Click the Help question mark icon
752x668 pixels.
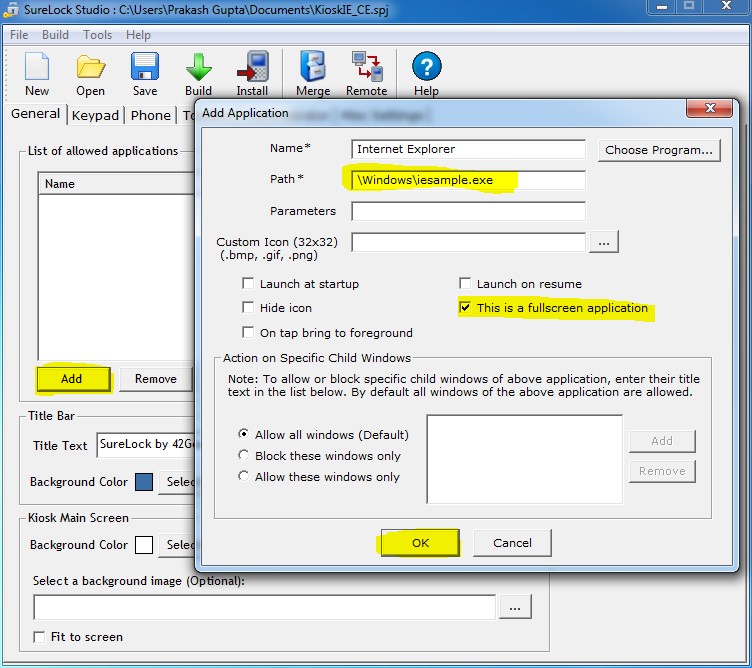[x=426, y=68]
